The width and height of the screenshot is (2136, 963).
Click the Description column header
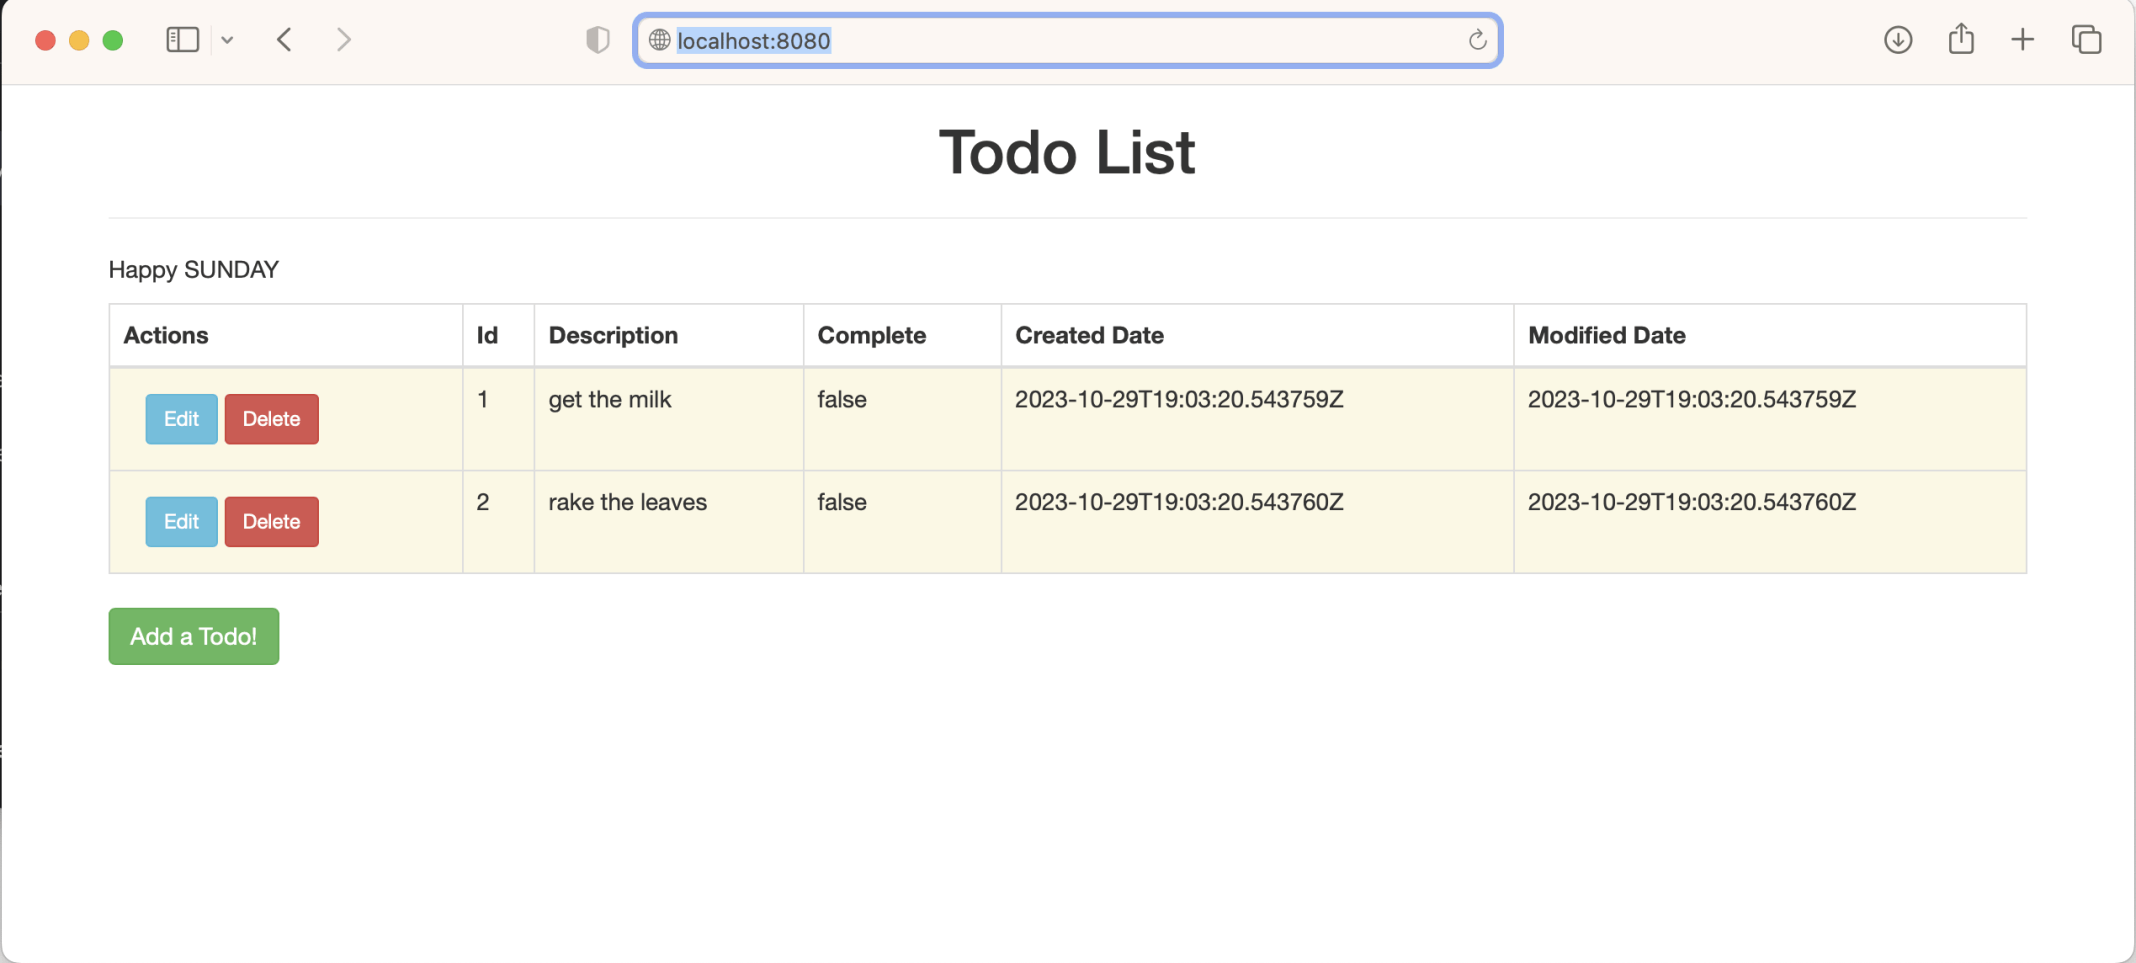(x=613, y=335)
